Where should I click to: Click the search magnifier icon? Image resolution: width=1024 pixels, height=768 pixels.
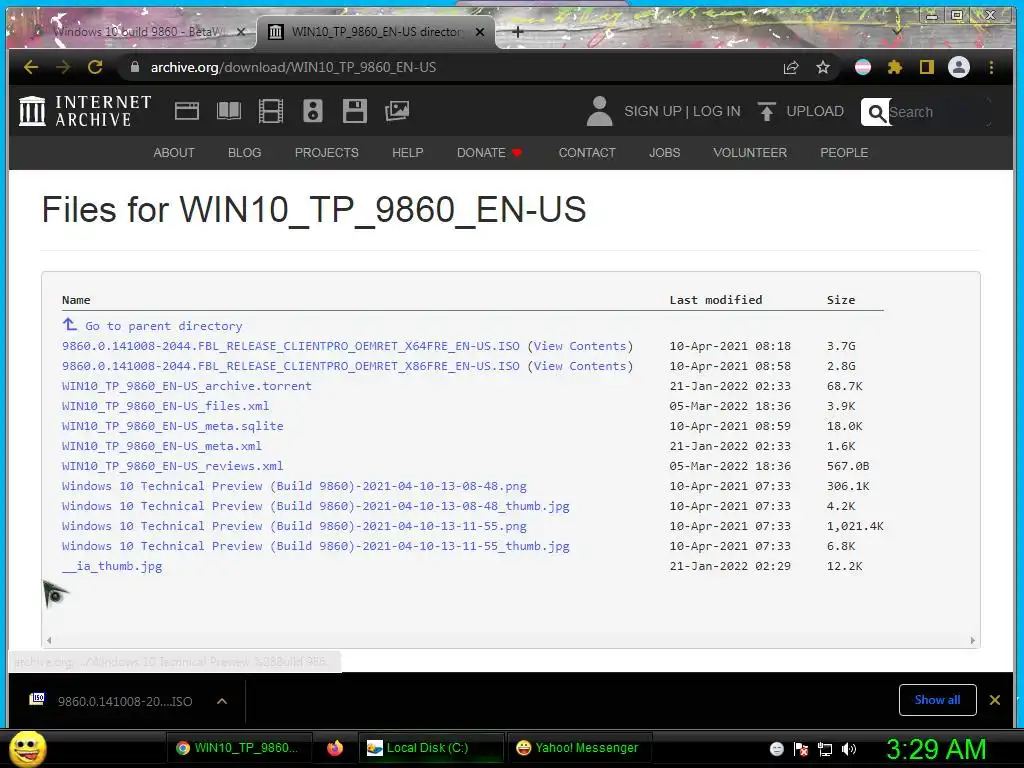pyautogui.click(x=876, y=112)
